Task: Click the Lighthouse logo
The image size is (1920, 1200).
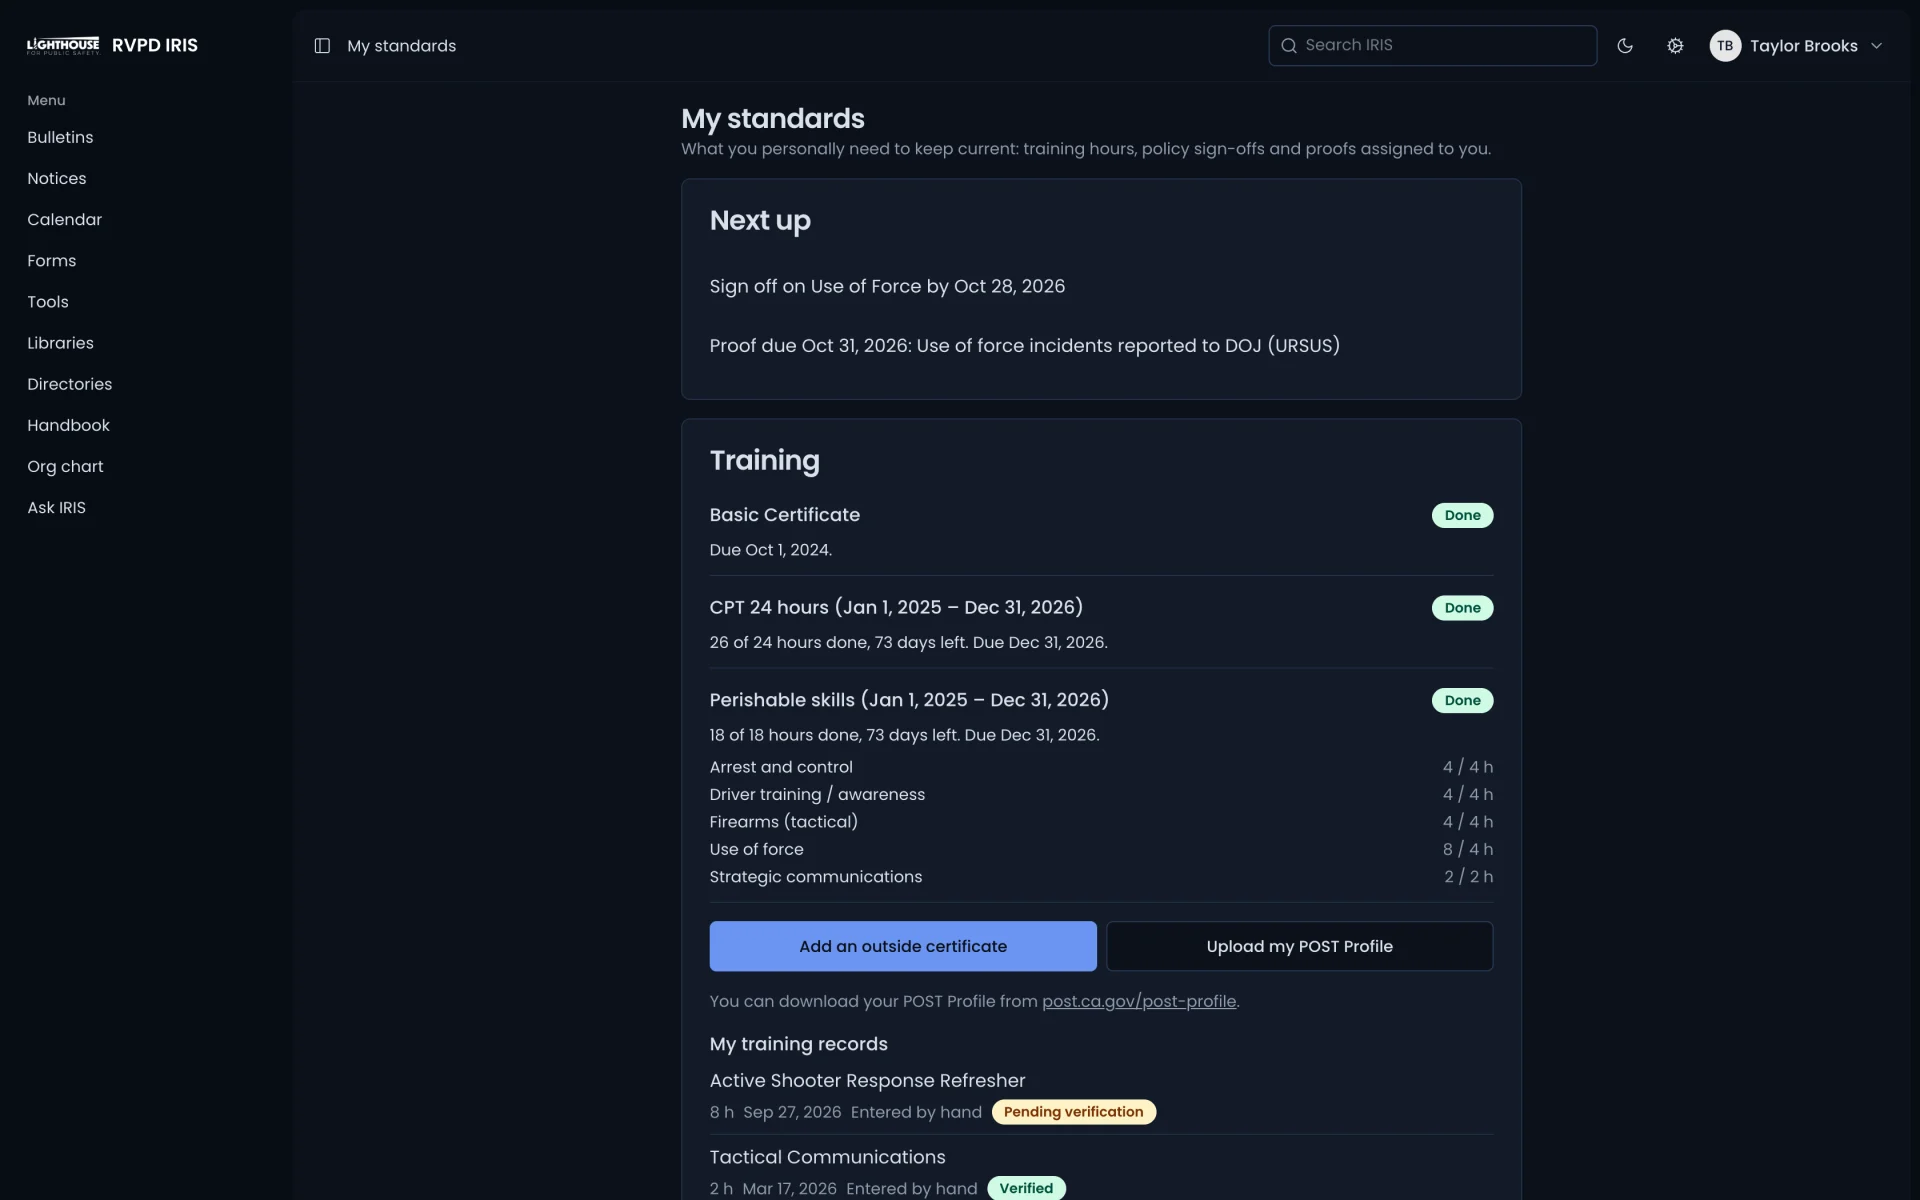Action: [63, 46]
